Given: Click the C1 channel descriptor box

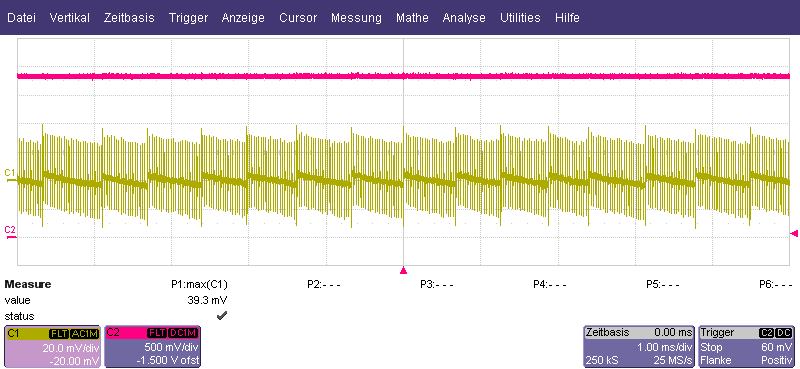Looking at the screenshot, I should click(53, 347).
